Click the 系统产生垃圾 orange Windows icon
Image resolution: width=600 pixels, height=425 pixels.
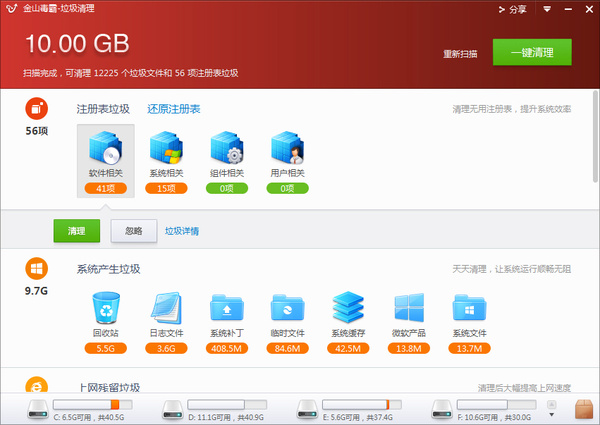pos(37,269)
